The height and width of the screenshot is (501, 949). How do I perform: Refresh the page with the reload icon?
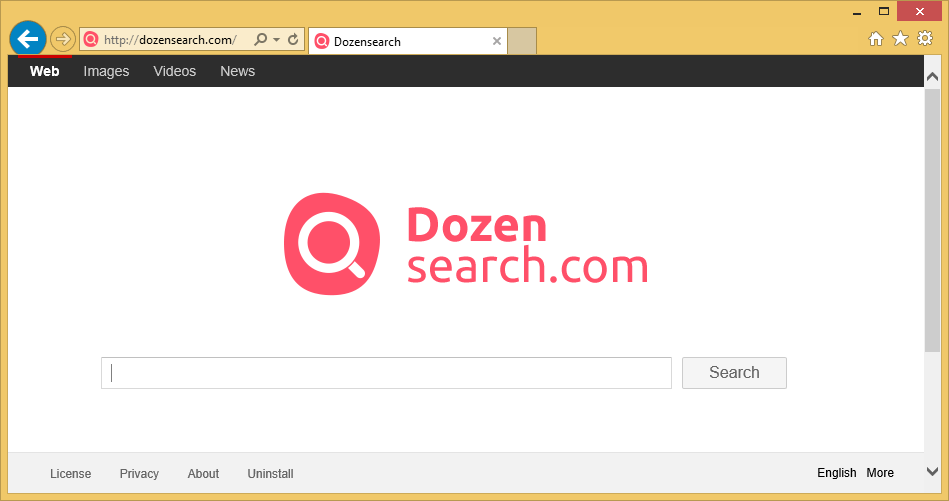293,40
